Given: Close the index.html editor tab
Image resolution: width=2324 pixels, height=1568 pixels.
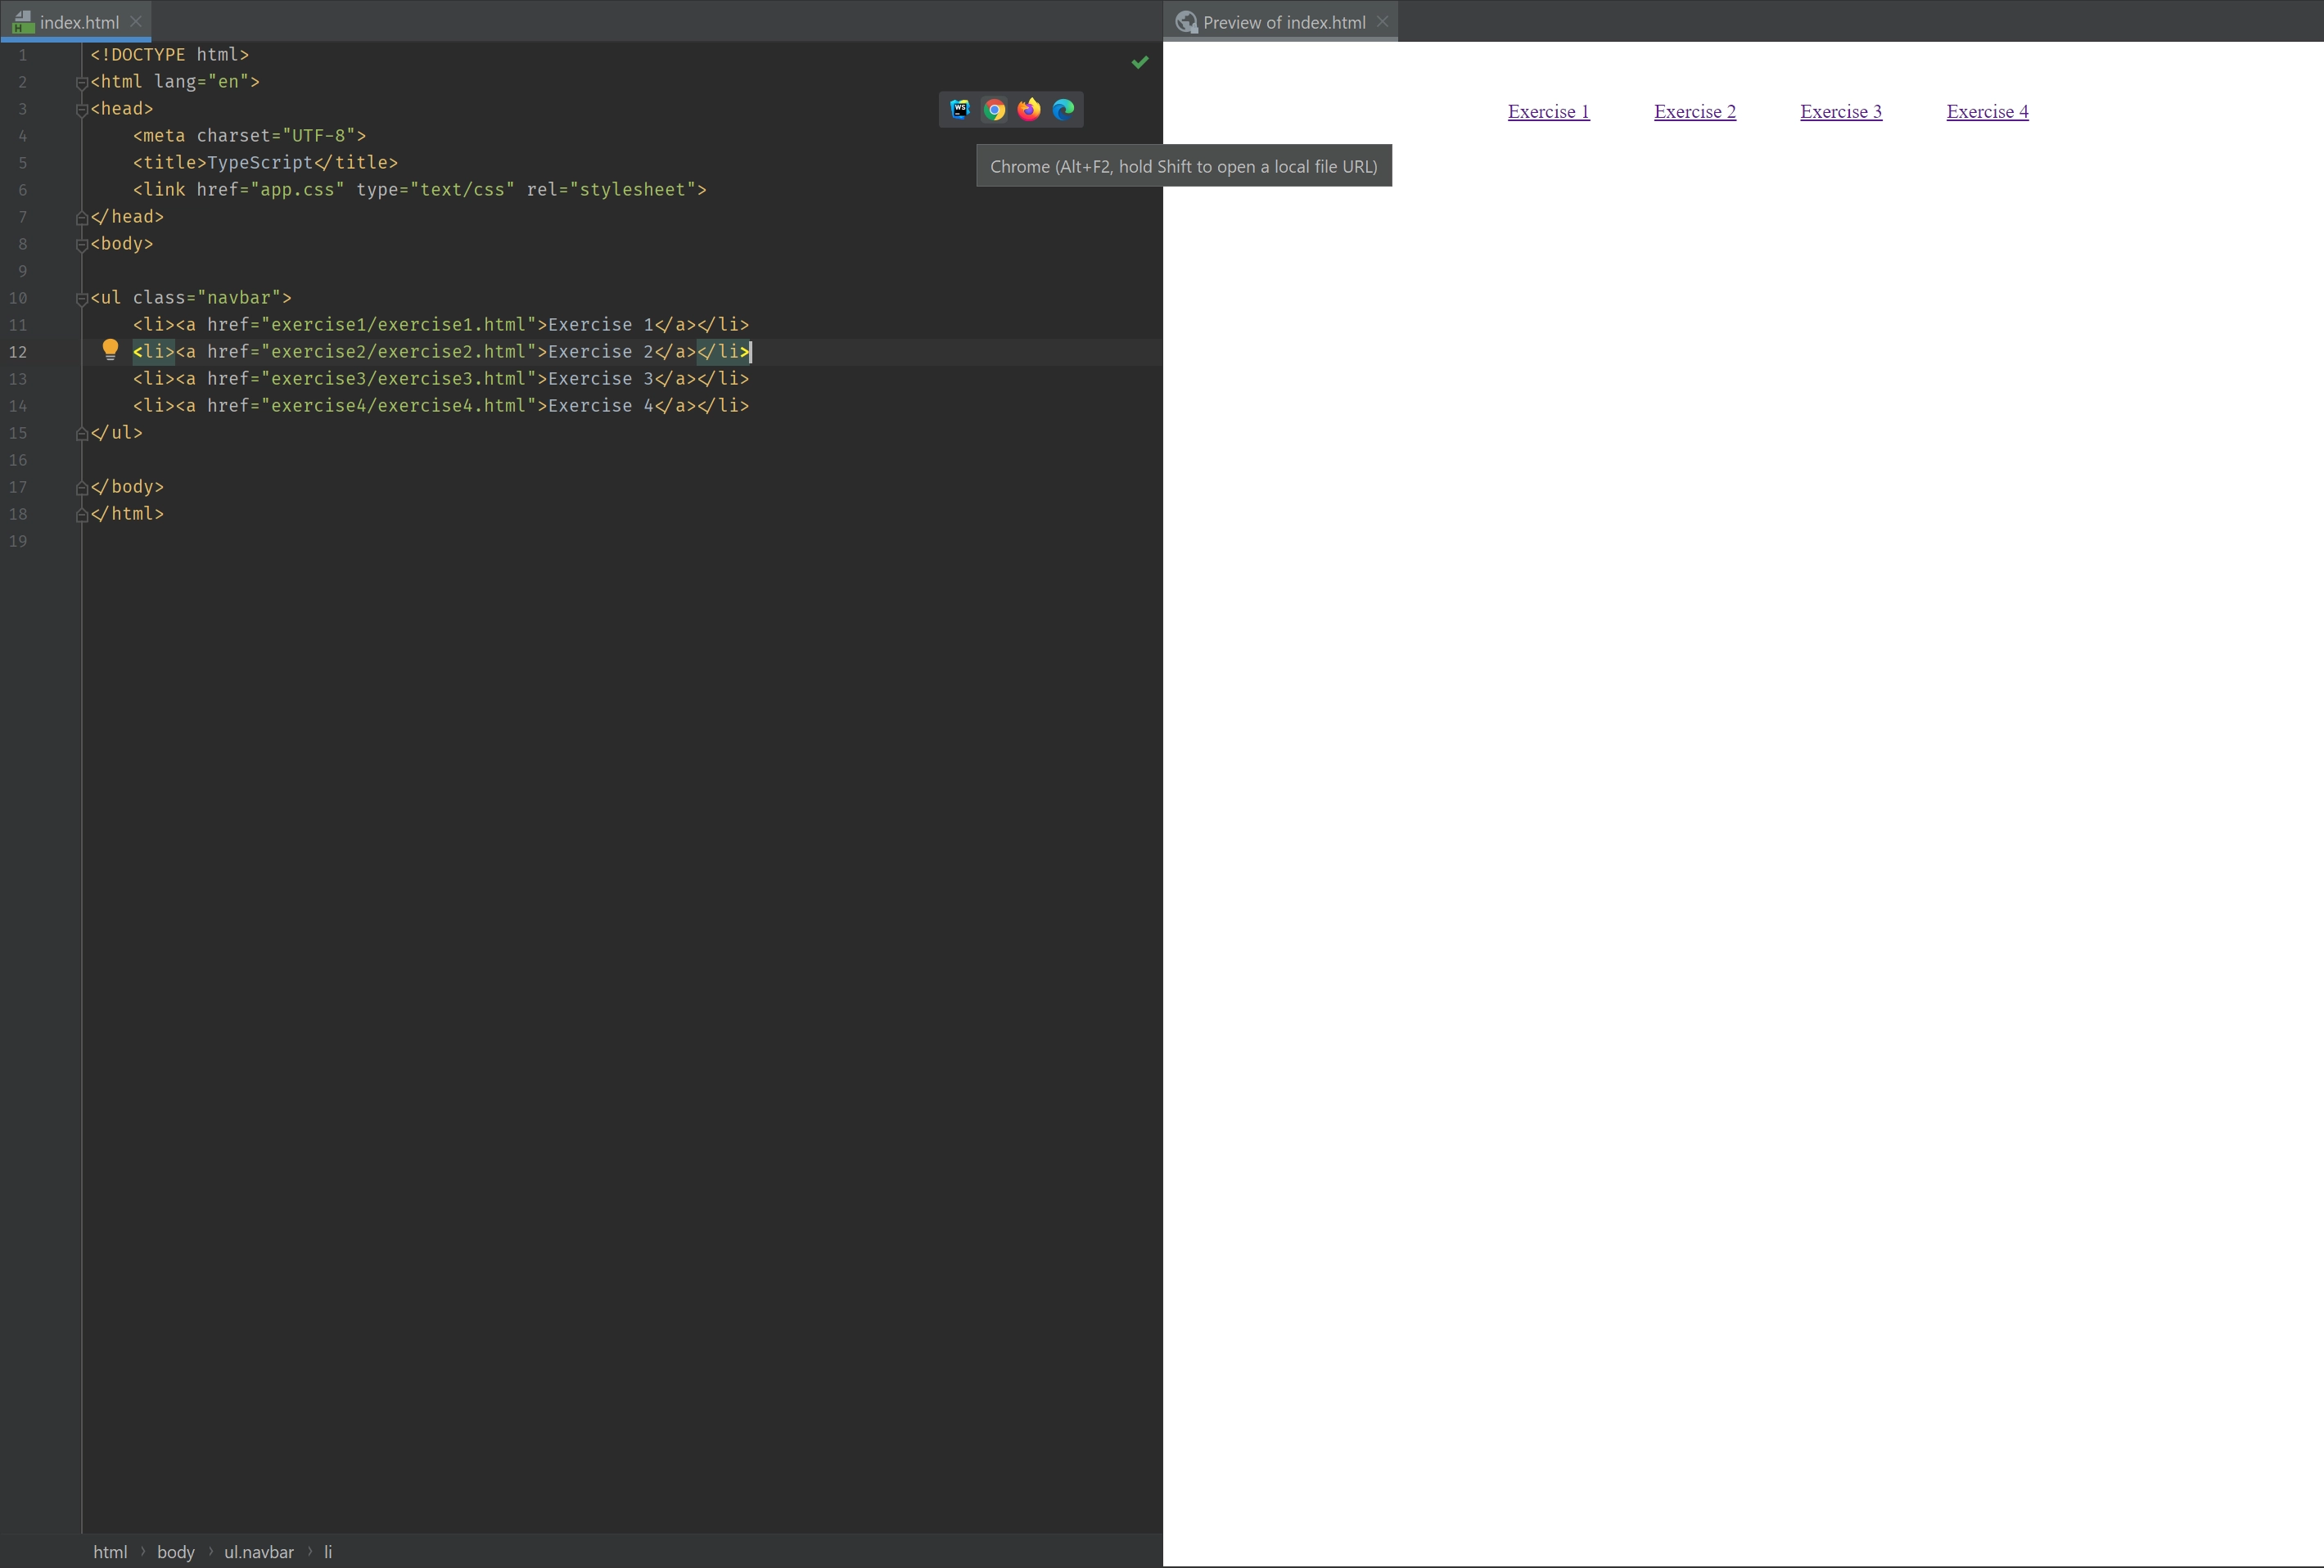Looking at the screenshot, I should click(136, 22).
